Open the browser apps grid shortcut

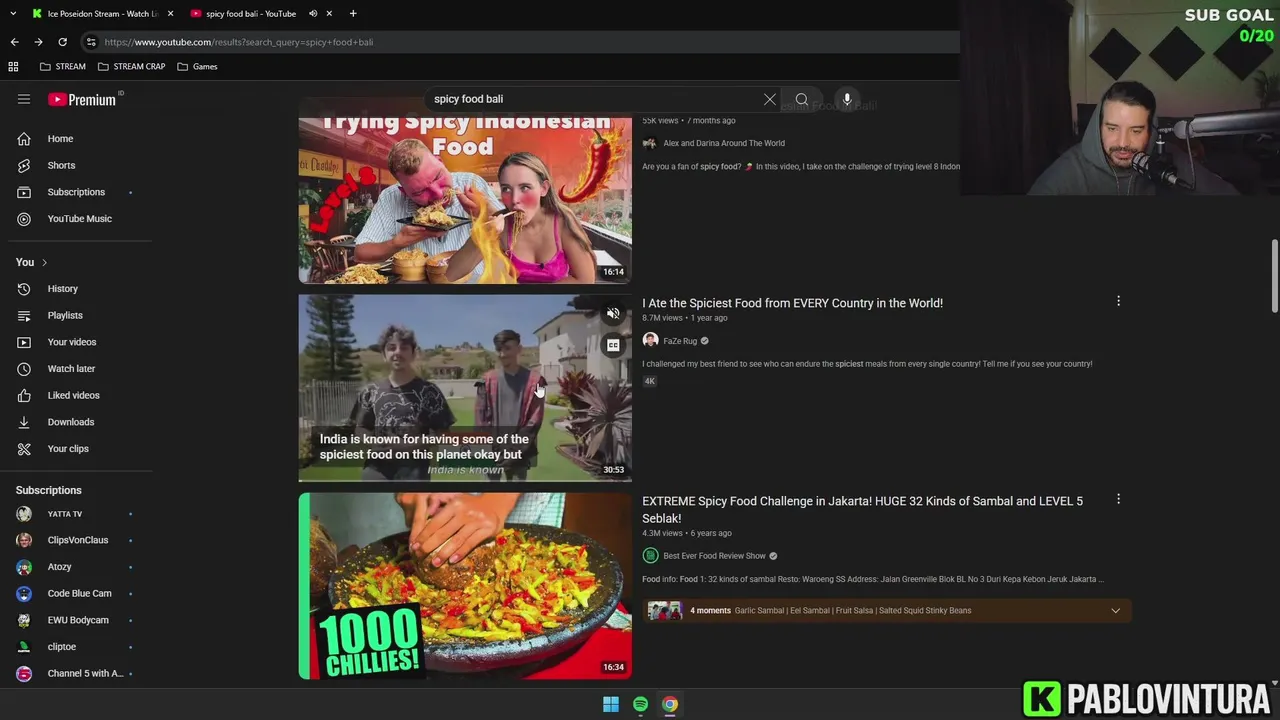(13, 66)
